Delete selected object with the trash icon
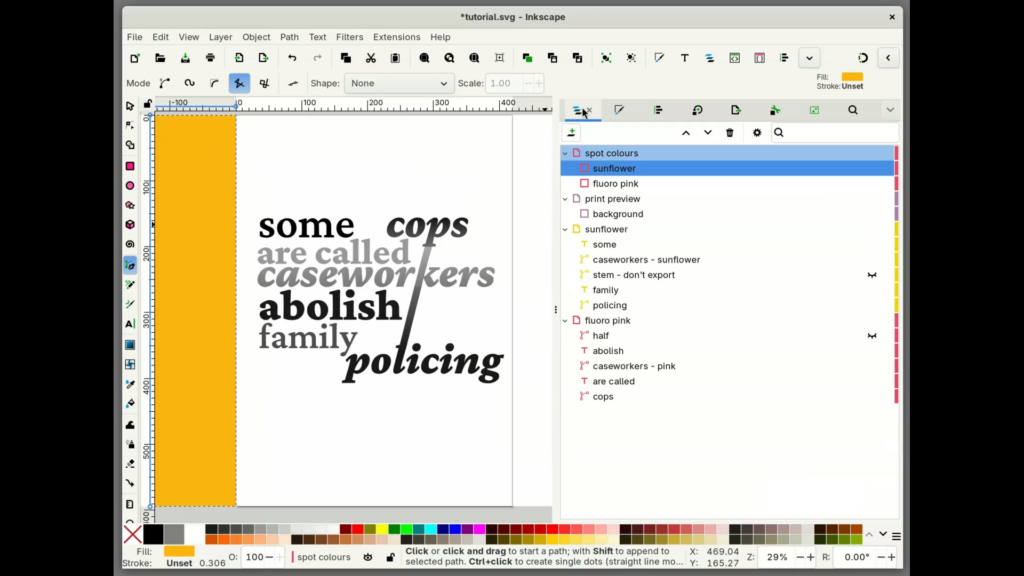Image resolution: width=1024 pixels, height=576 pixels. (x=730, y=132)
